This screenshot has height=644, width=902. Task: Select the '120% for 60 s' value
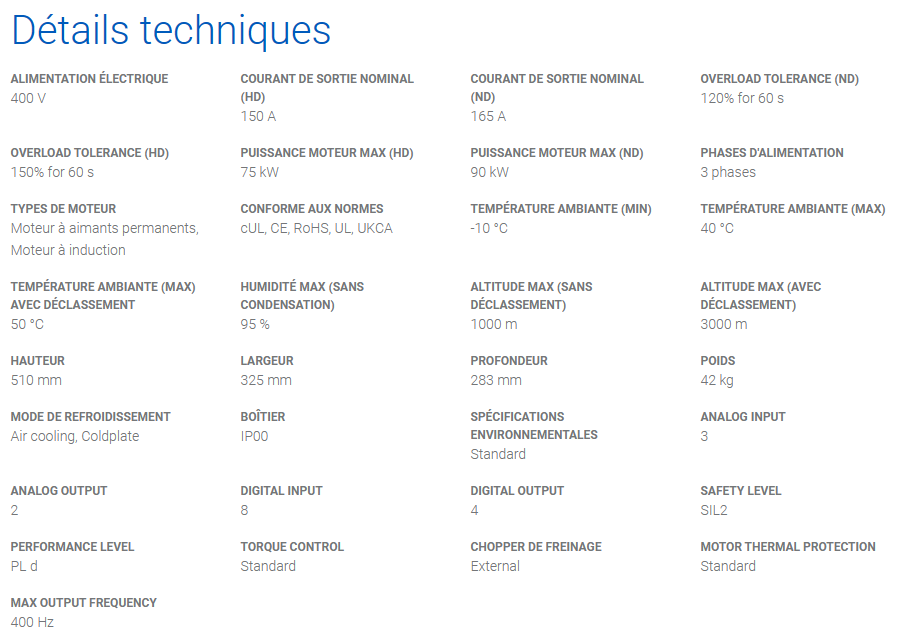(742, 98)
